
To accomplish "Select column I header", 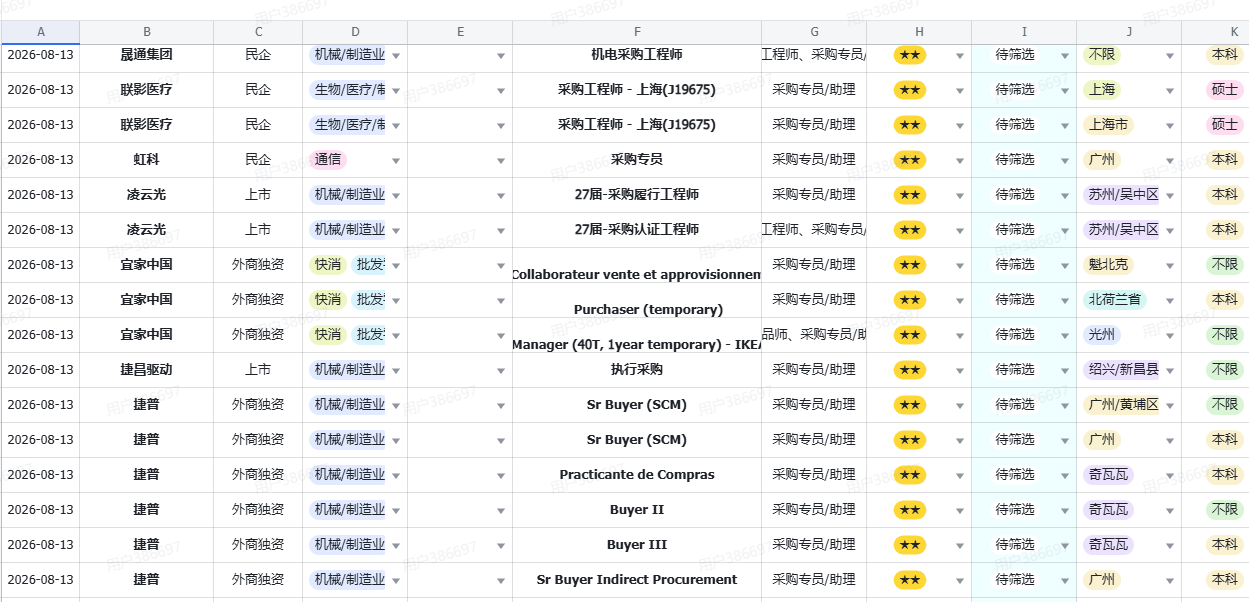I will (x=1024, y=32).
